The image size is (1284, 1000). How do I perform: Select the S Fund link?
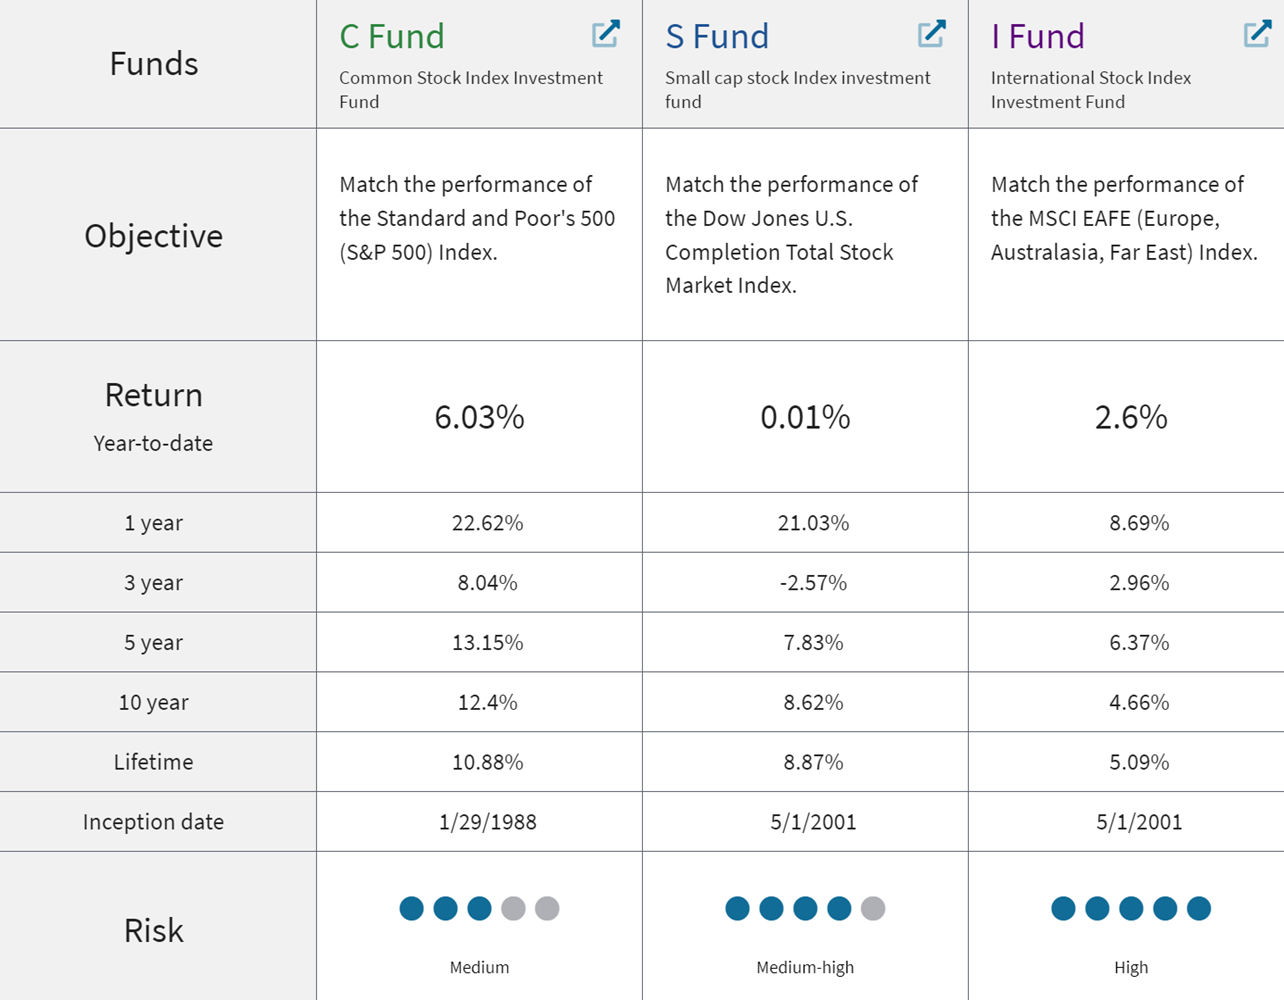pyautogui.click(x=716, y=36)
